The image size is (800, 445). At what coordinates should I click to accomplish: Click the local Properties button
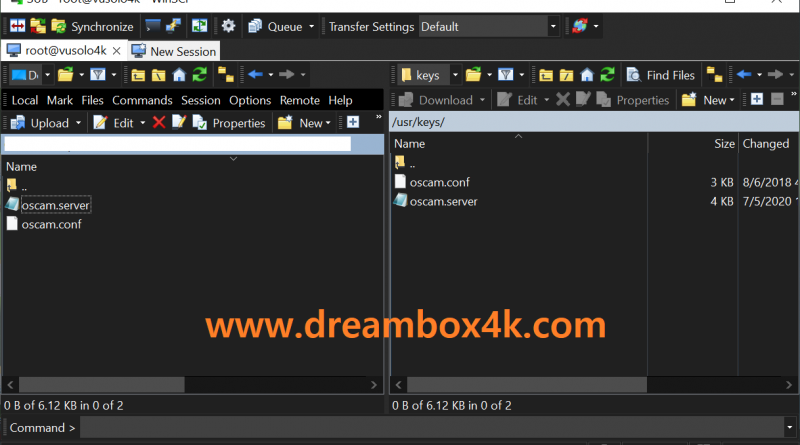(229, 123)
